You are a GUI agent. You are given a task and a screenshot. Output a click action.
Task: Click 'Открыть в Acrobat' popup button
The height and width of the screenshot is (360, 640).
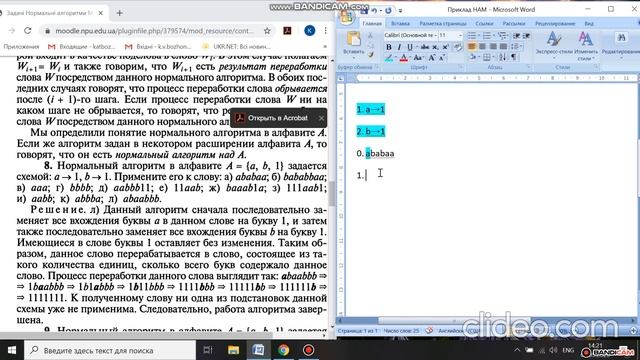pyautogui.click(x=273, y=118)
